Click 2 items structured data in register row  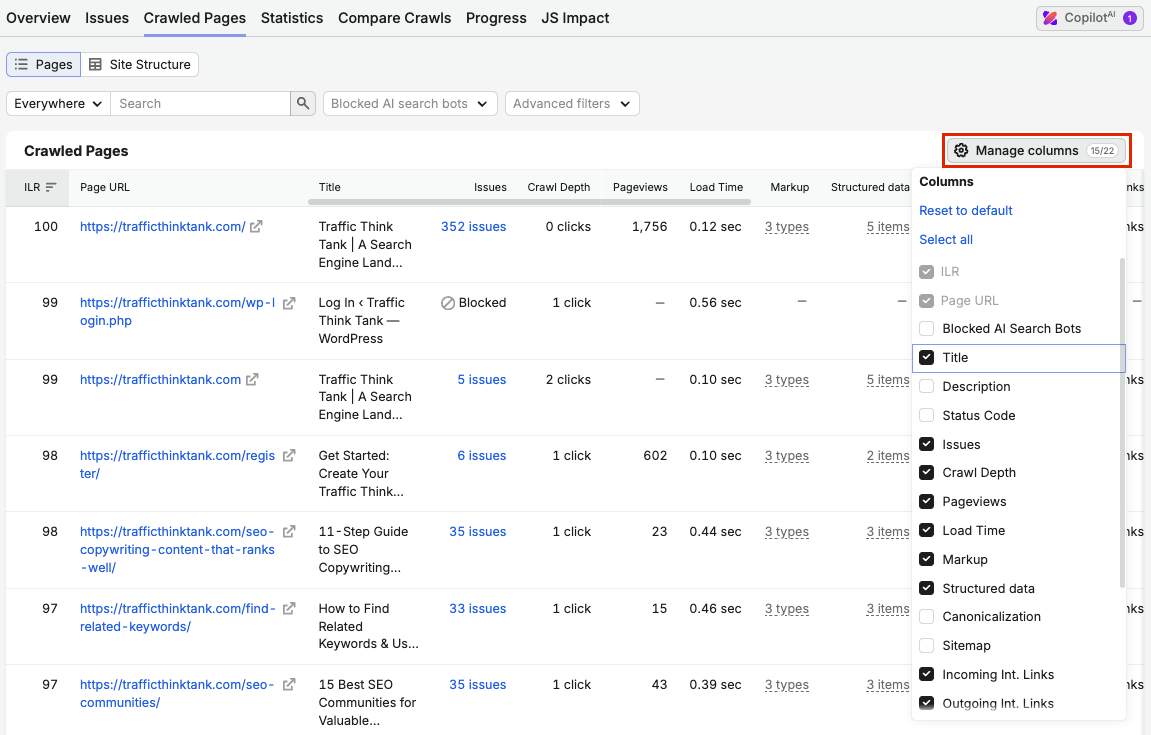click(x=887, y=455)
